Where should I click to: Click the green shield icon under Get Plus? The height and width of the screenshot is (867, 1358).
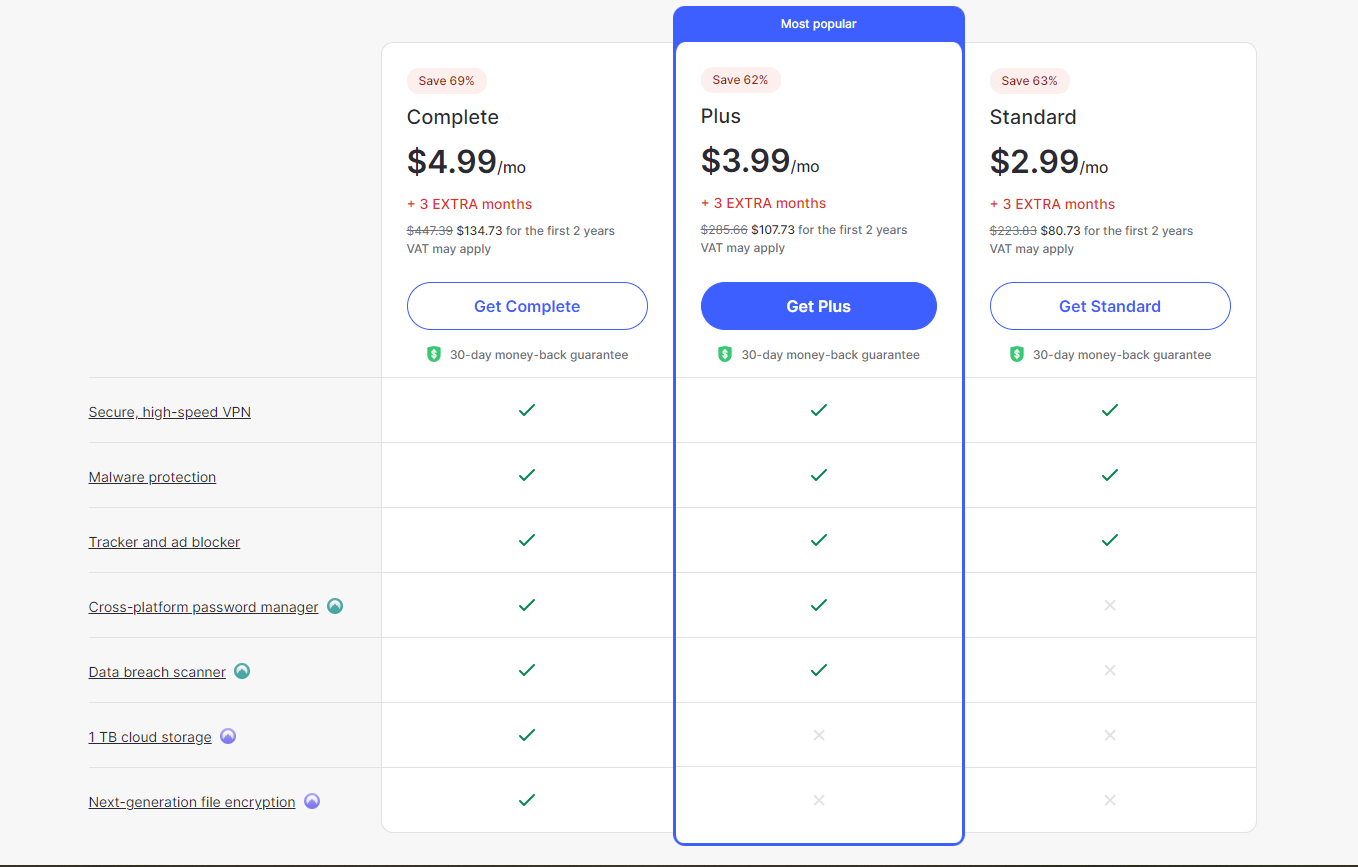coord(725,354)
